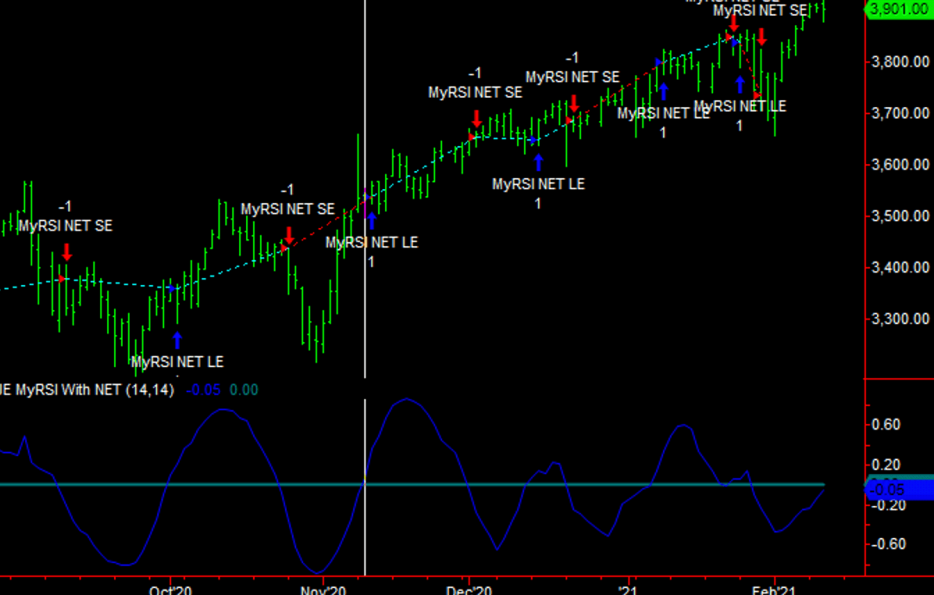Viewport: 934px width, 595px height.
Task: Click the 0.60 indicator scale label
Action: [887, 425]
